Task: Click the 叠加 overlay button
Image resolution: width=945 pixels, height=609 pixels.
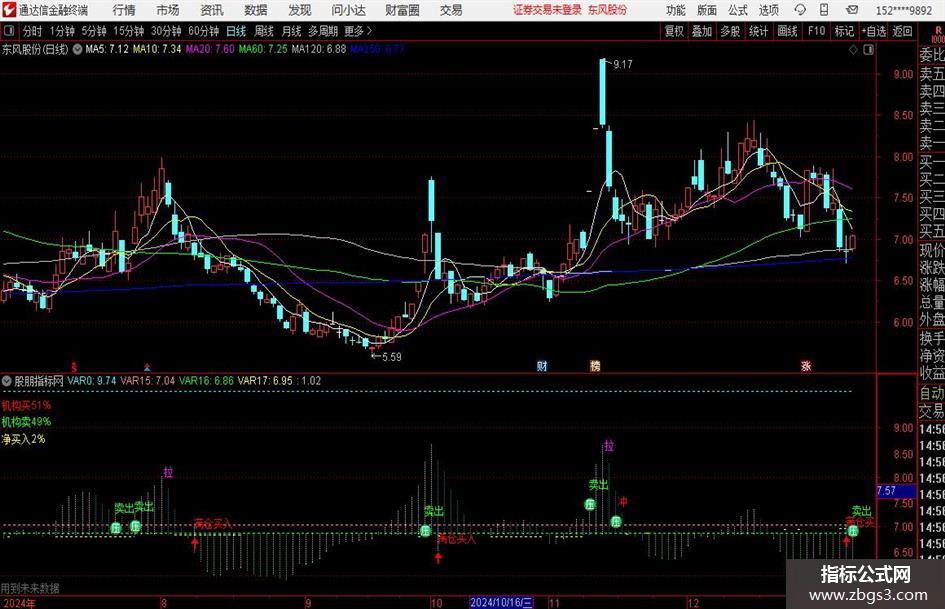Action: tap(702, 31)
